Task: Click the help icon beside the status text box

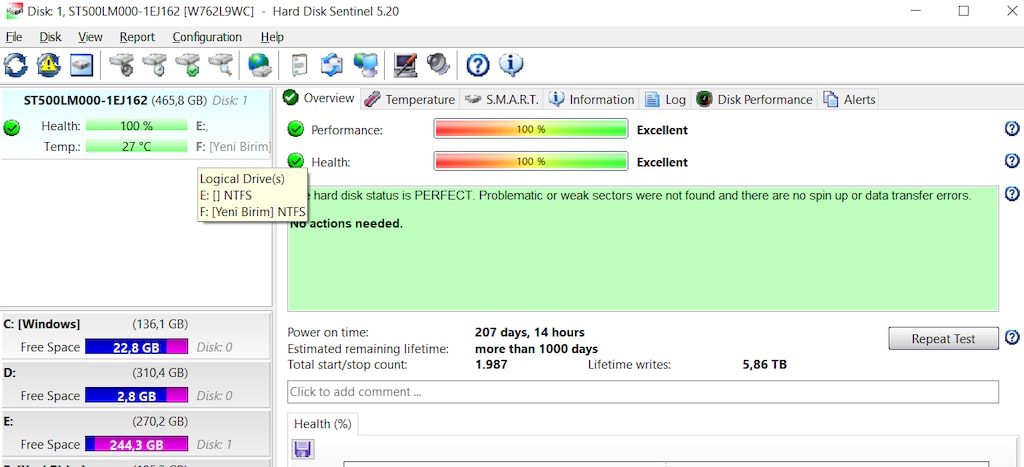Action: [x=1012, y=194]
